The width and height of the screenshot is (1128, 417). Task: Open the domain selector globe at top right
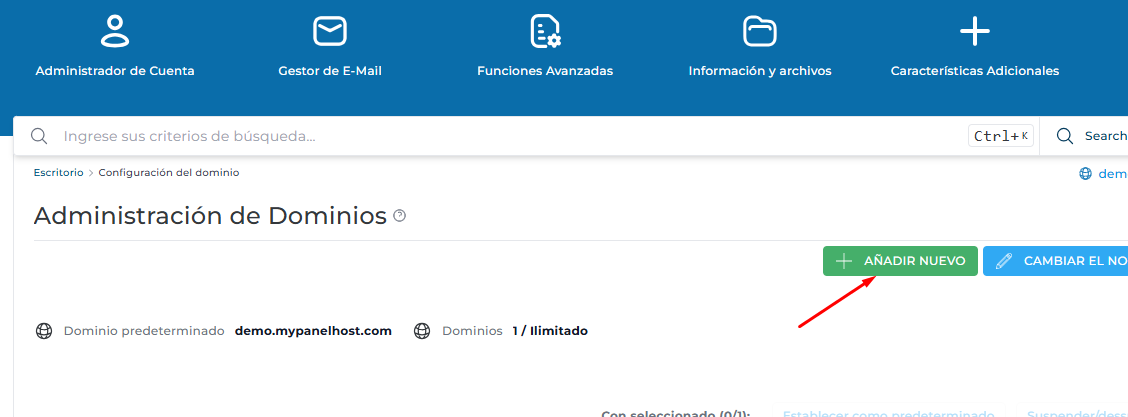pyautogui.click(x=1086, y=173)
